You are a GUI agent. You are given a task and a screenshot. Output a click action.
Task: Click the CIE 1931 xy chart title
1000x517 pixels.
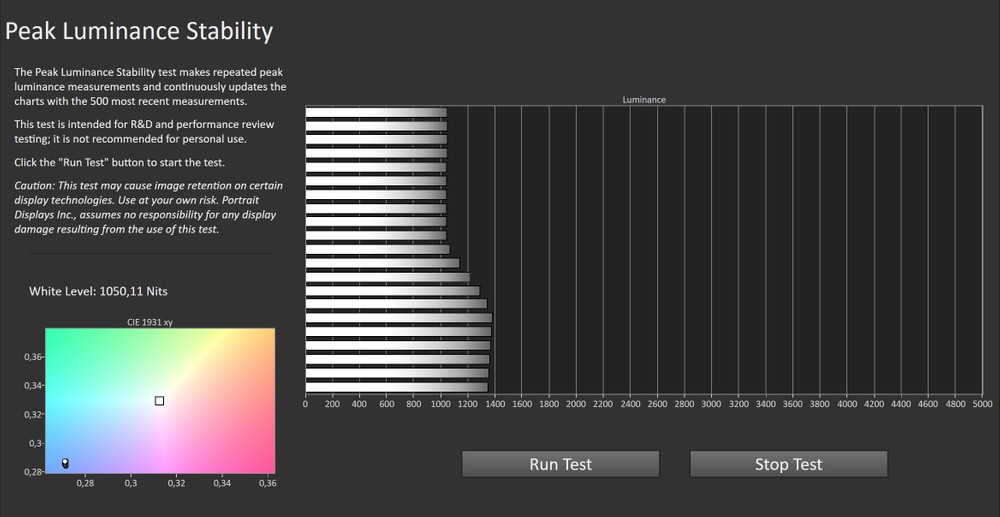[150, 322]
